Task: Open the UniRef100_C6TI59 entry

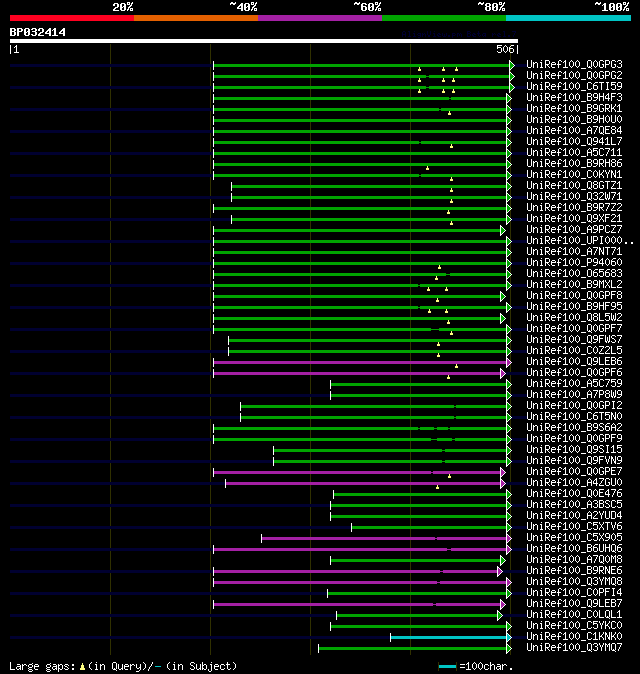Action: tap(574, 86)
